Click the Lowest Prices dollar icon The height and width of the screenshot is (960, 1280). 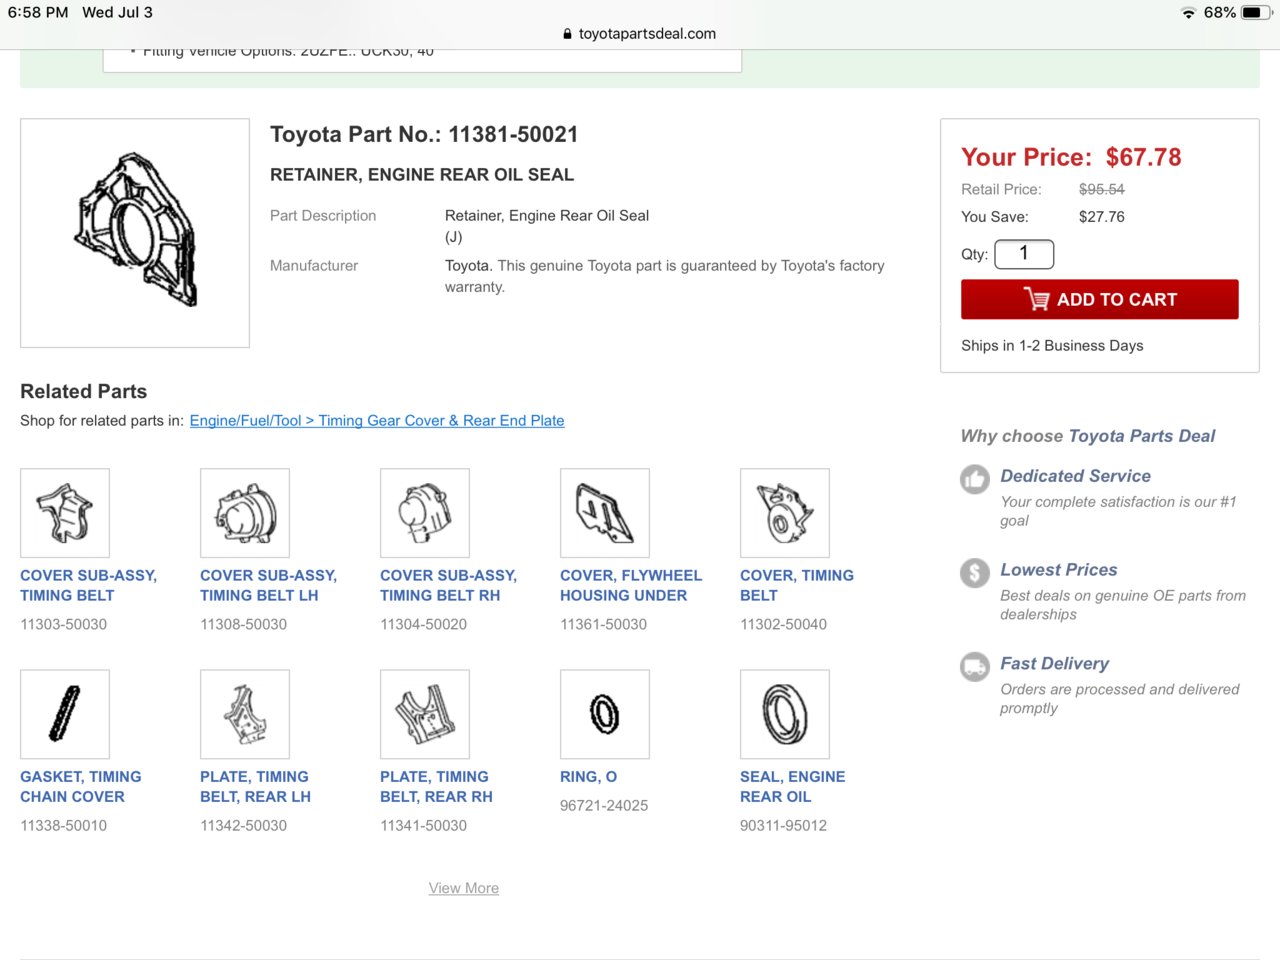click(x=974, y=573)
